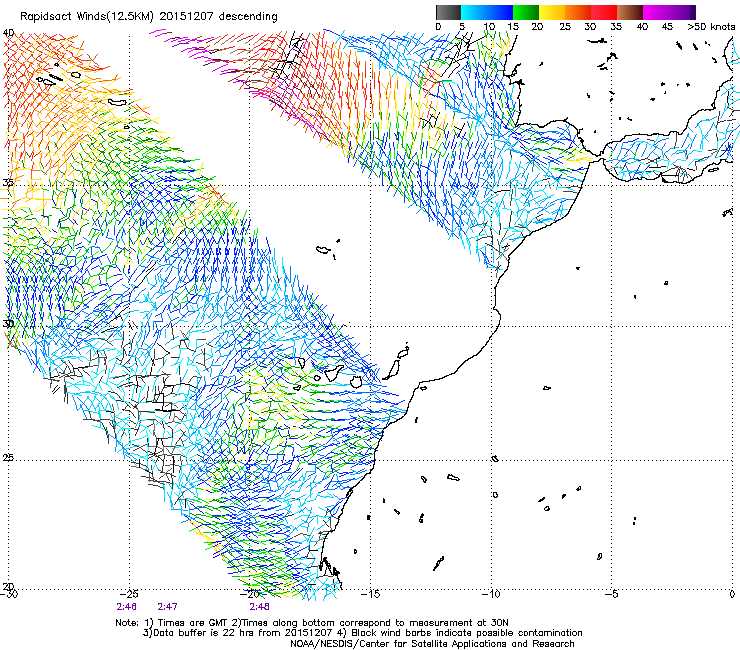Click latitude axis label '25' at left edge
This screenshot has width=740, height=650.
point(8,458)
